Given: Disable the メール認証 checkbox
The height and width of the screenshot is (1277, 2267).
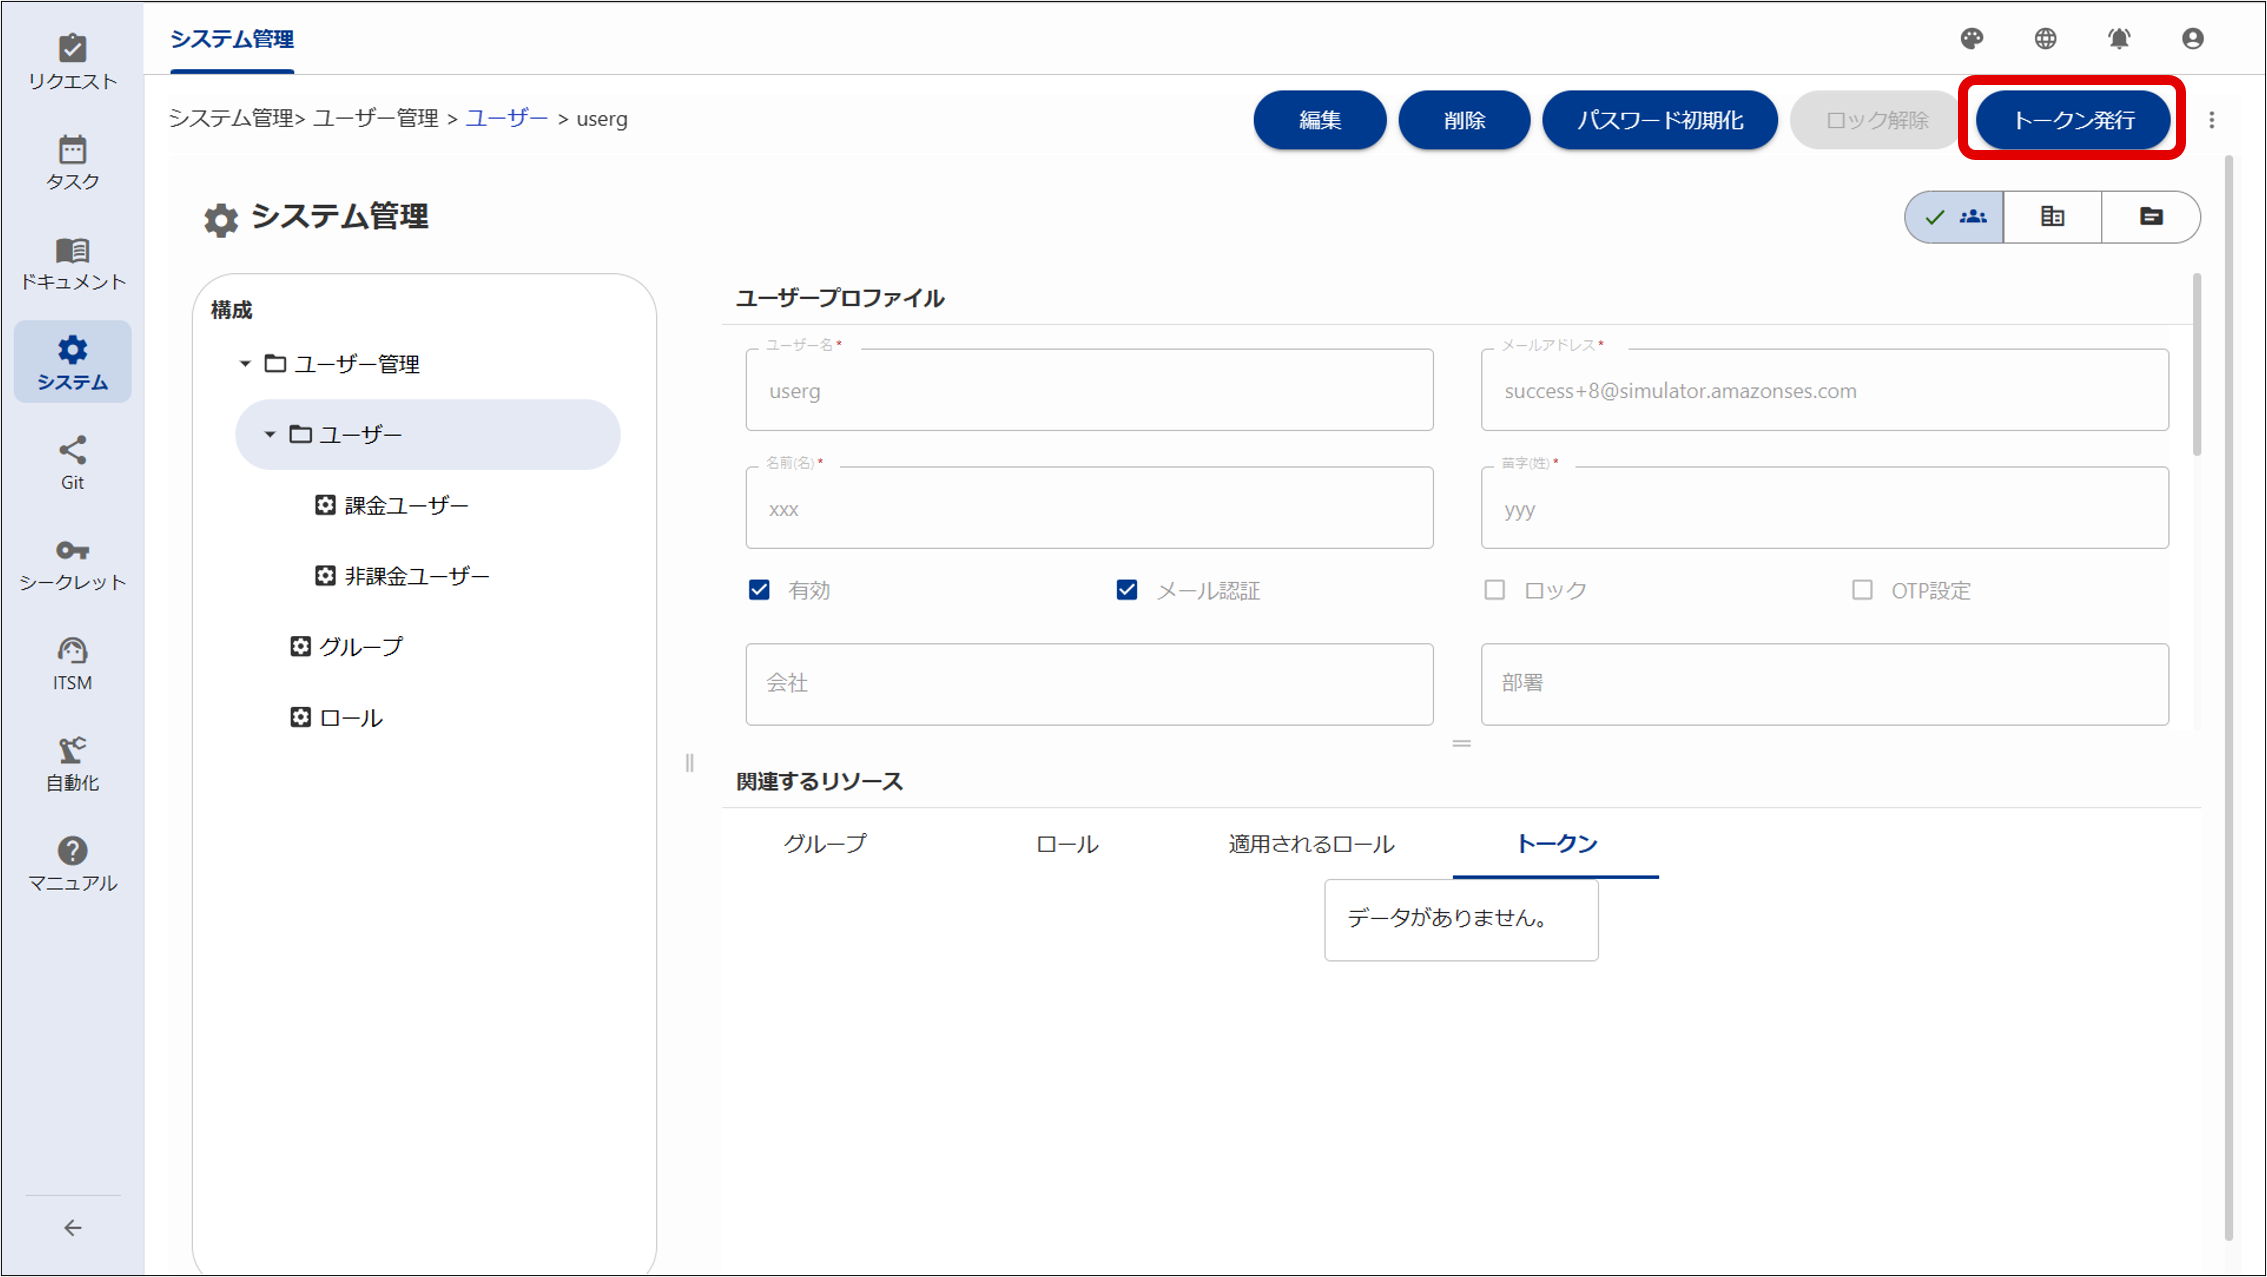Looking at the screenshot, I should 1126,590.
